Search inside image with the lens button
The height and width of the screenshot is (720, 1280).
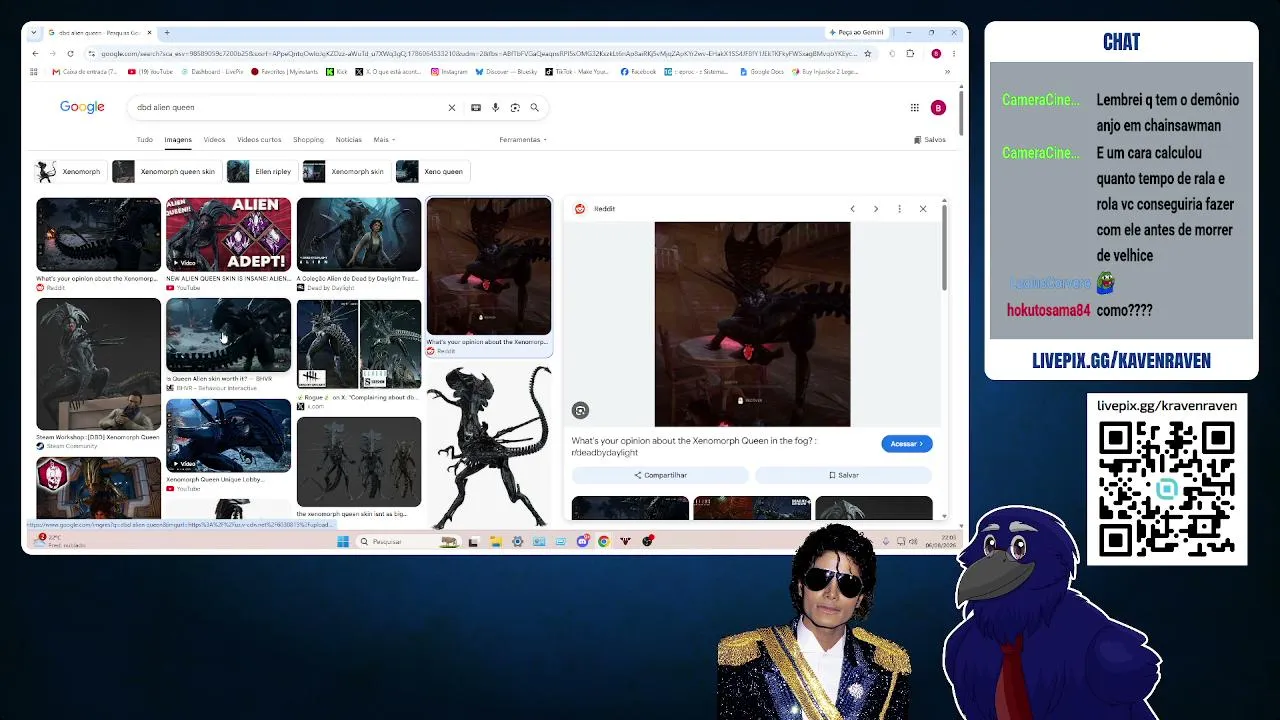pyautogui.click(x=580, y=411)
